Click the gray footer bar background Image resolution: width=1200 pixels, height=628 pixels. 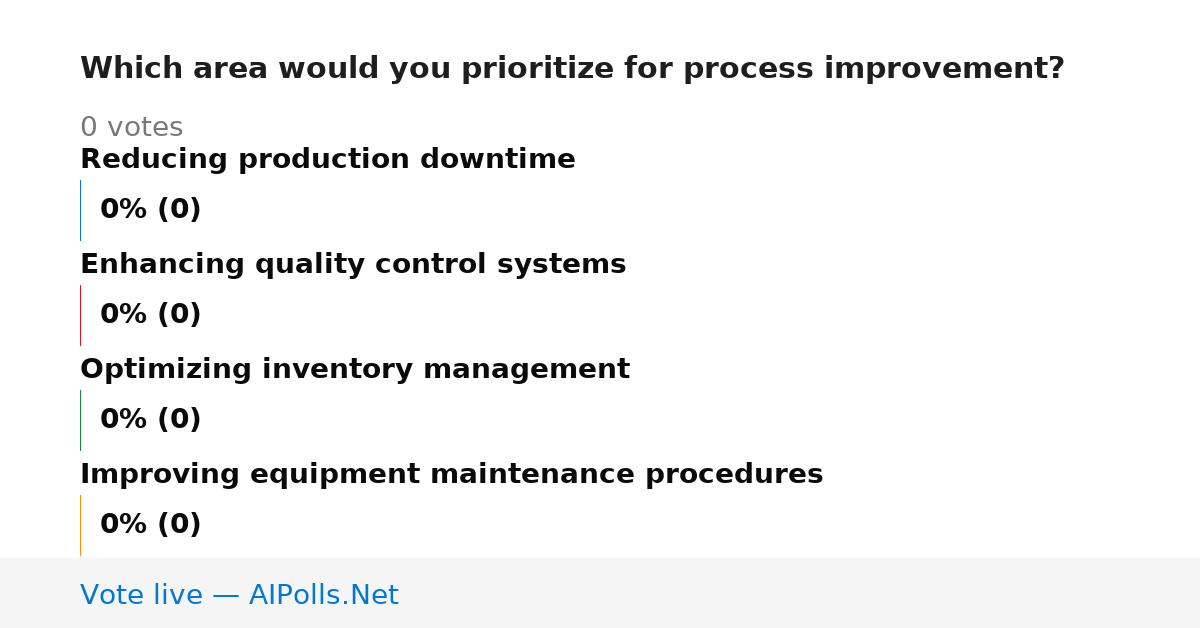click(x=800, y=593)
